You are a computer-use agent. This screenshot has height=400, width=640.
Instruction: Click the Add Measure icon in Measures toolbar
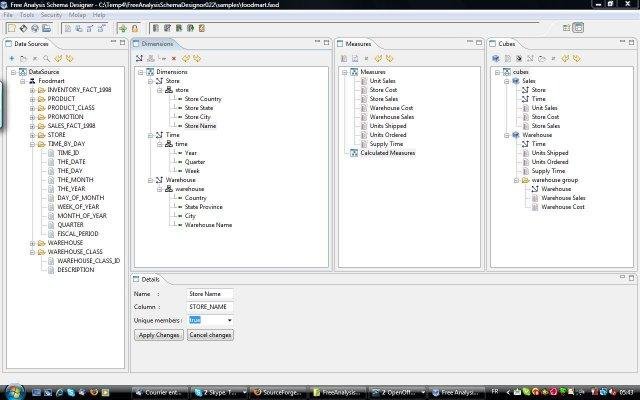[344, 59]
